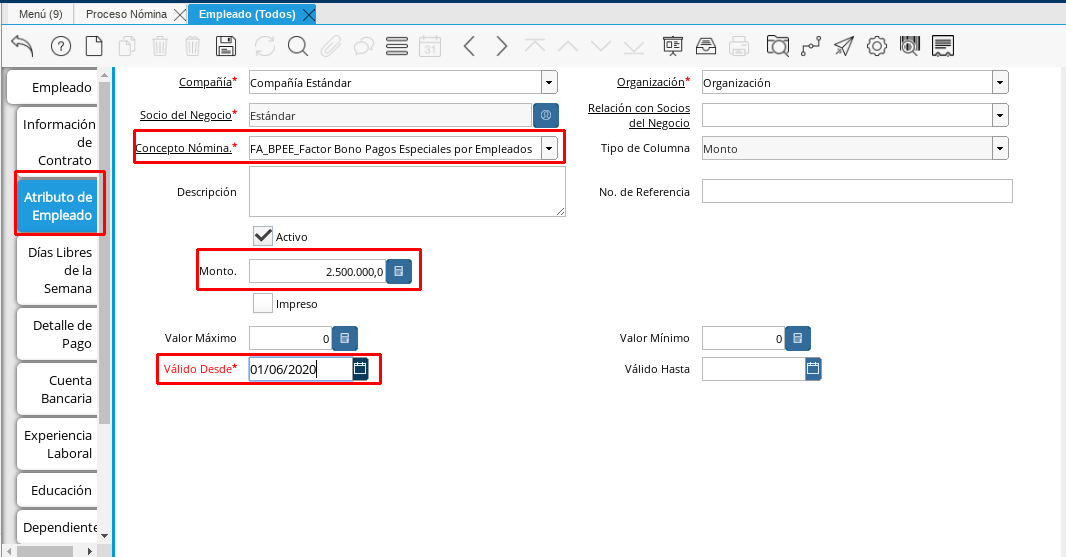Go to previous record arrow
Screen dimensions: 1066x557
pos(468,46)
